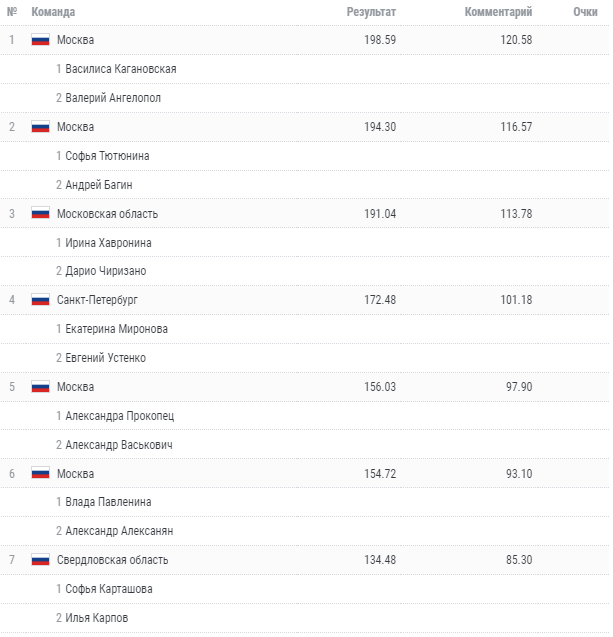The width and height of the screenshot is (613, 637).
Task: Open Екатерина Миронова profile
Action: point(116,329)
